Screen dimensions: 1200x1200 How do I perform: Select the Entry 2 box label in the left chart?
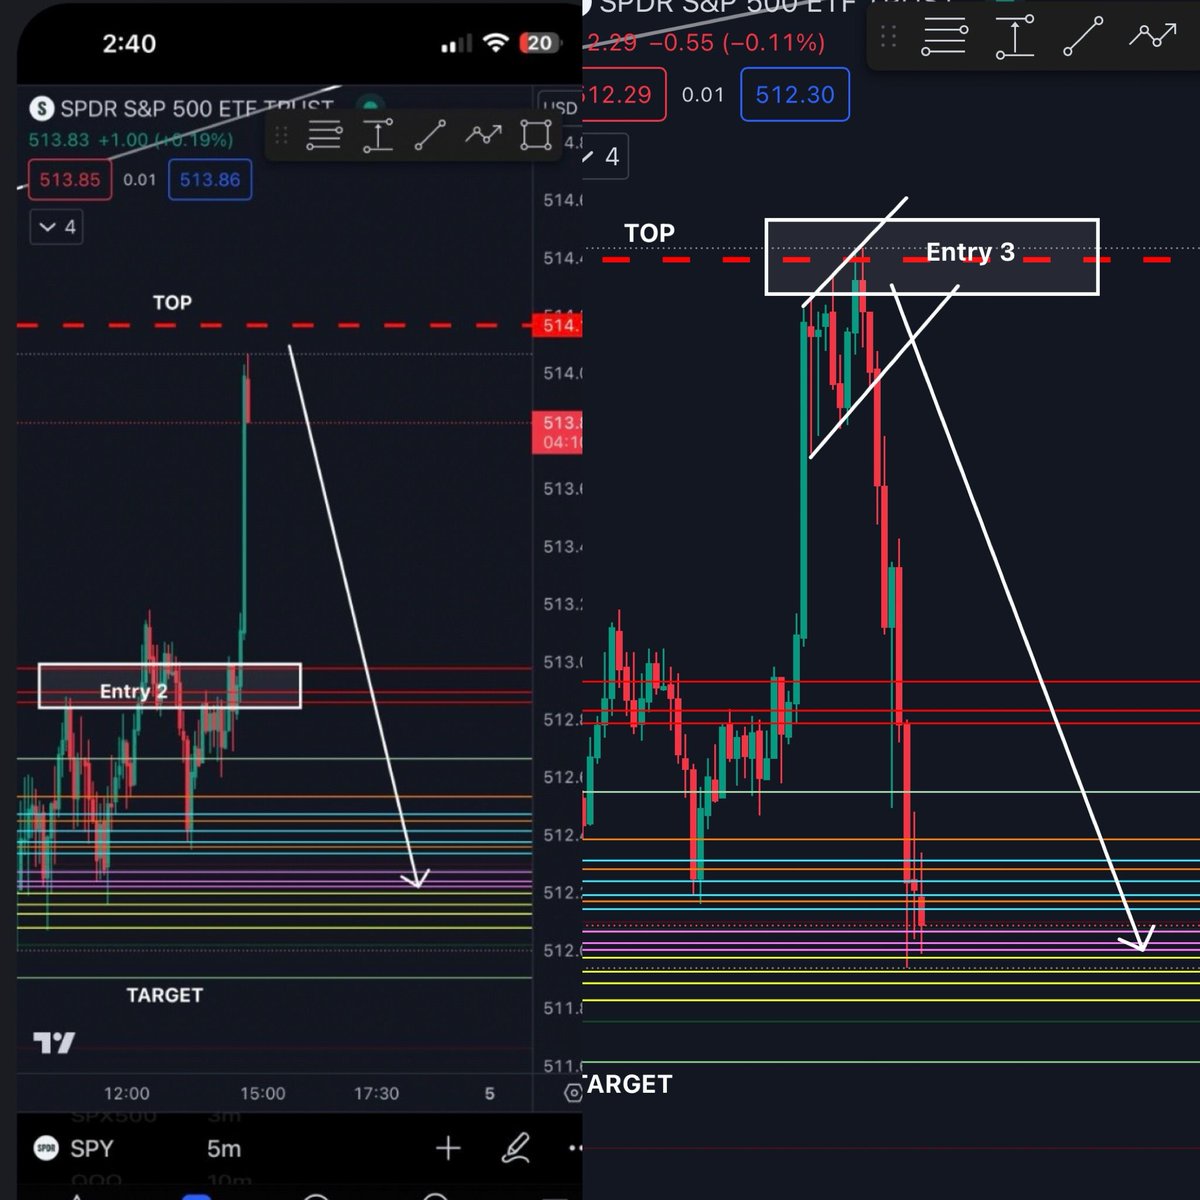134,691
